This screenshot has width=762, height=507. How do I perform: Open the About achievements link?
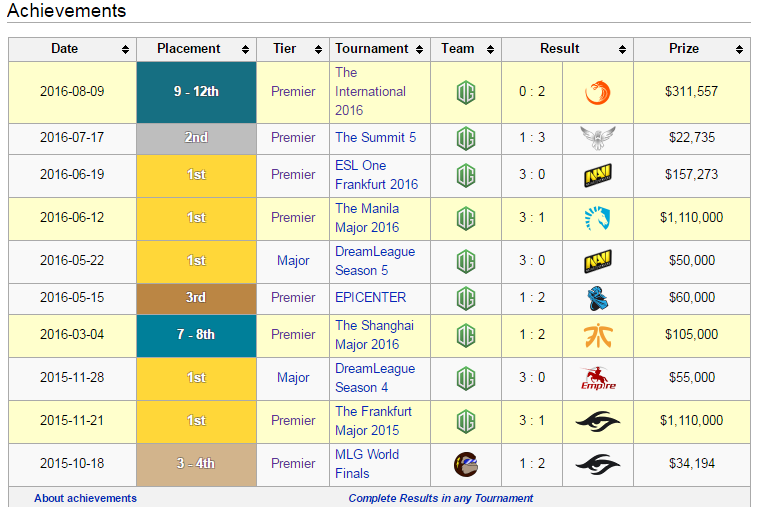[x=85, y=498]
